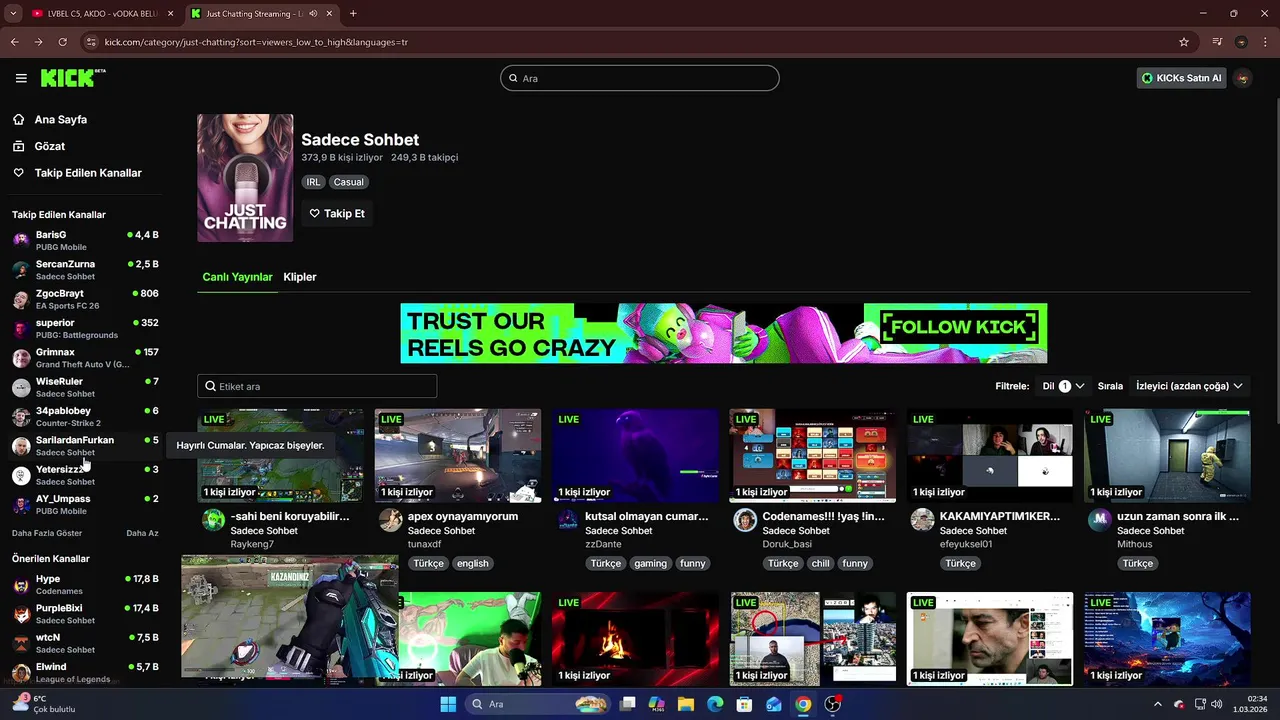
Task: Click the Etiket ara tag search field
Action: tap(317, 386)
